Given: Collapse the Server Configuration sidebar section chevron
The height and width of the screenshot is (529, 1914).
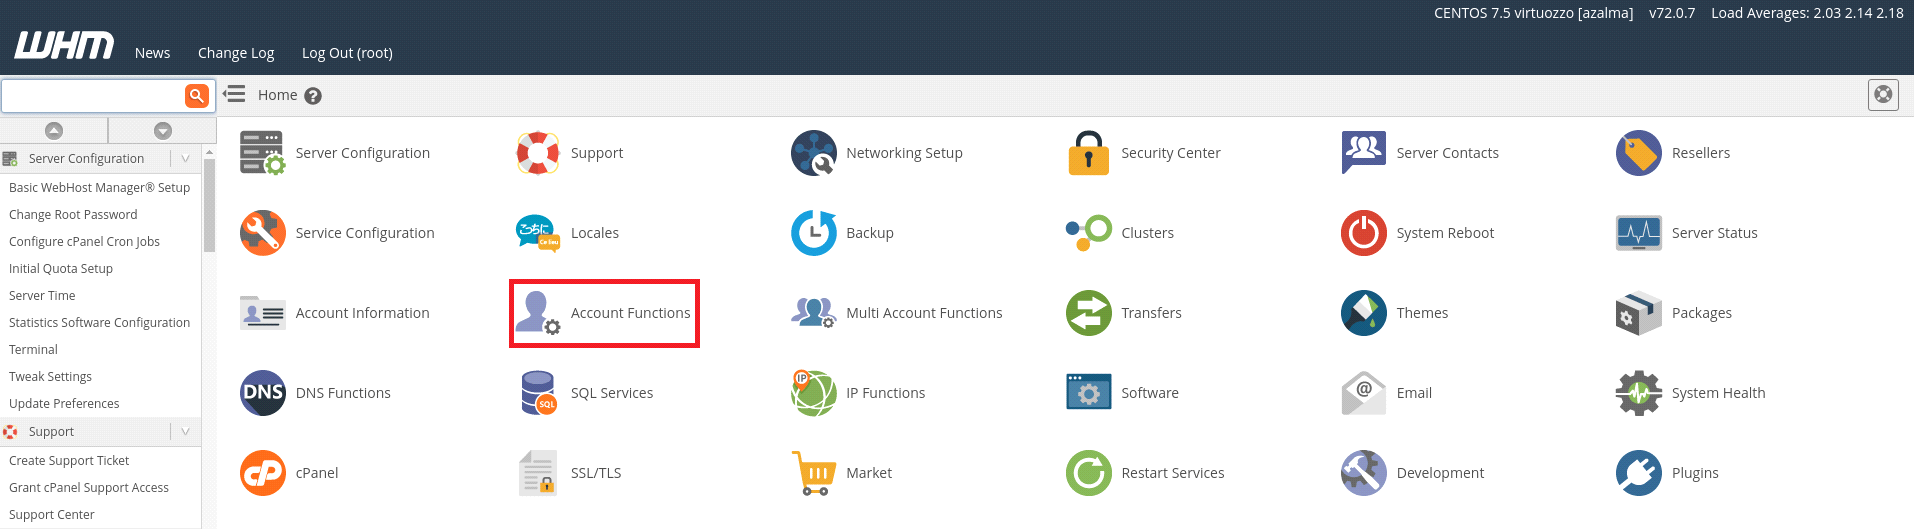Looking at the screenshot, I should point(185,158).
